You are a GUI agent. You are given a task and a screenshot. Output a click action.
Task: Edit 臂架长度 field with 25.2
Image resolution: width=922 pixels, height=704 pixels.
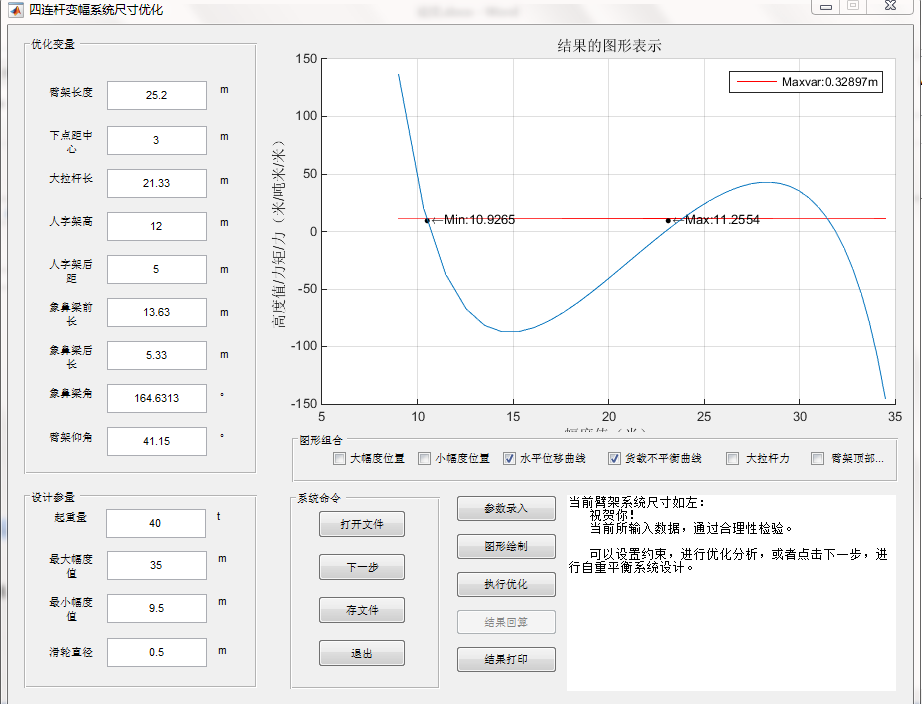(x=157, y=95)
